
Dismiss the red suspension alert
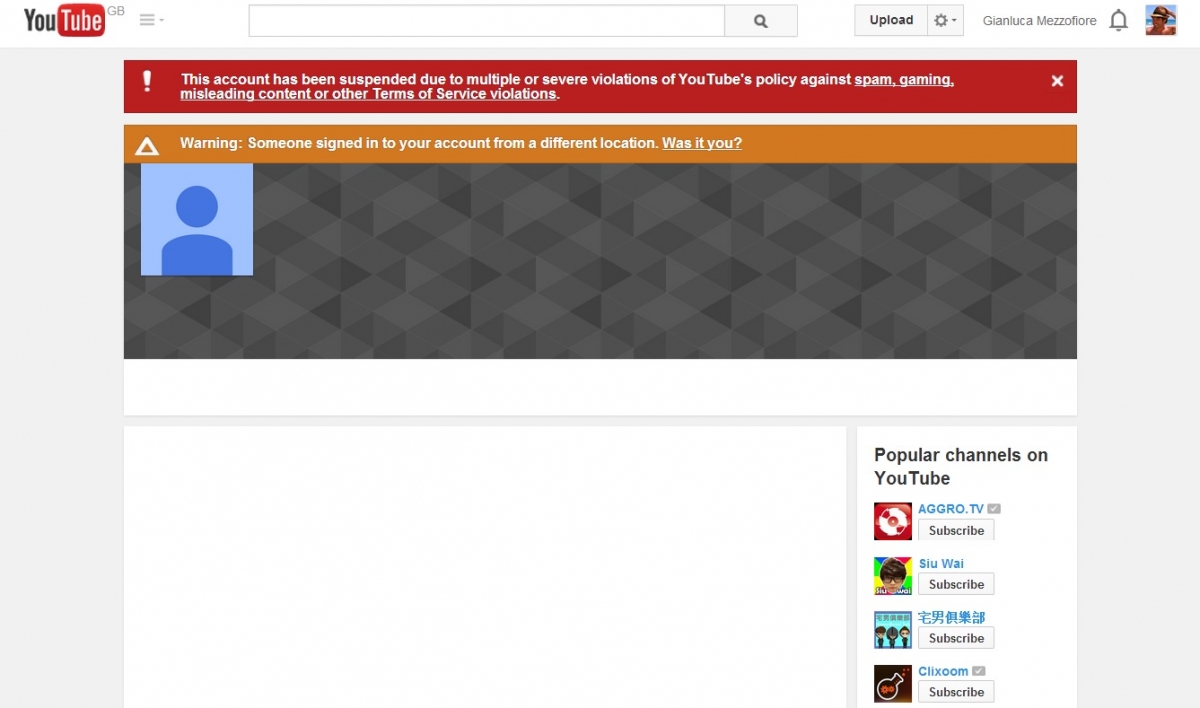(1057, 81)
